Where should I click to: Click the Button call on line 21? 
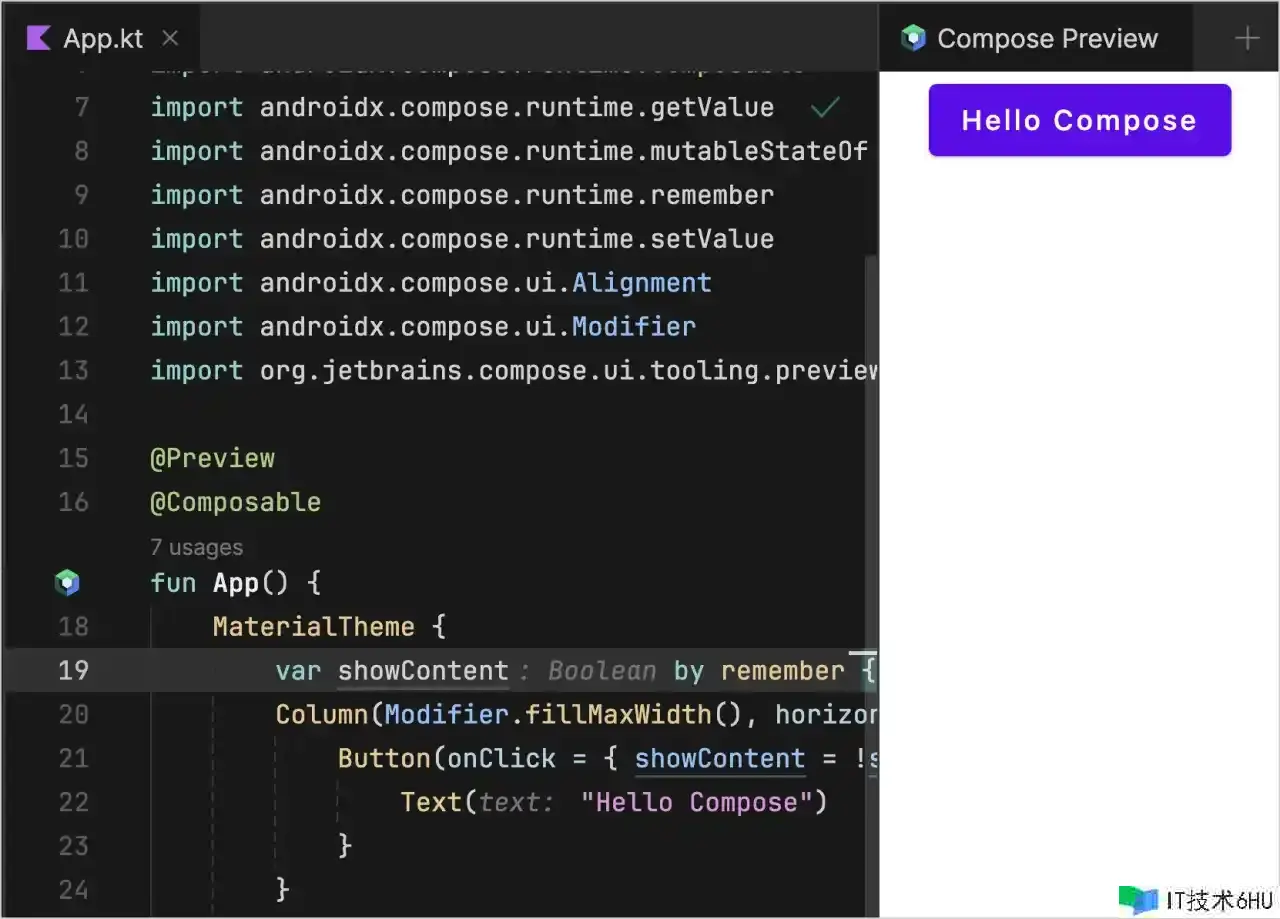(x=384, y=758)
